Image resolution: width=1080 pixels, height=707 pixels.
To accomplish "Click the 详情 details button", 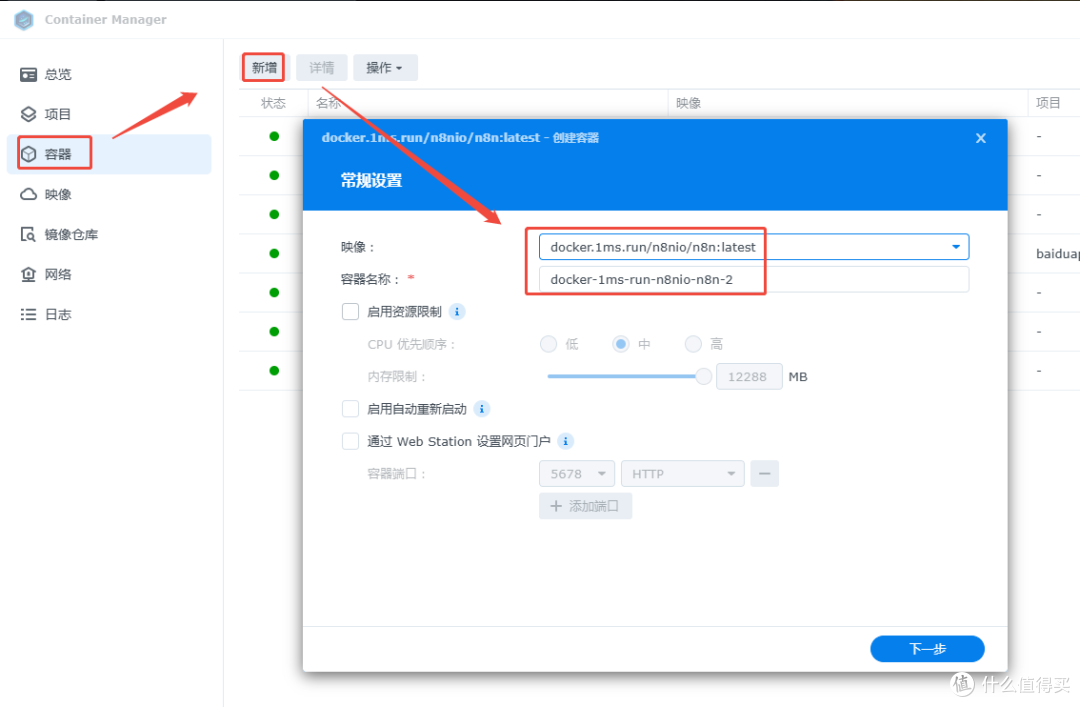I will (322, 68).
